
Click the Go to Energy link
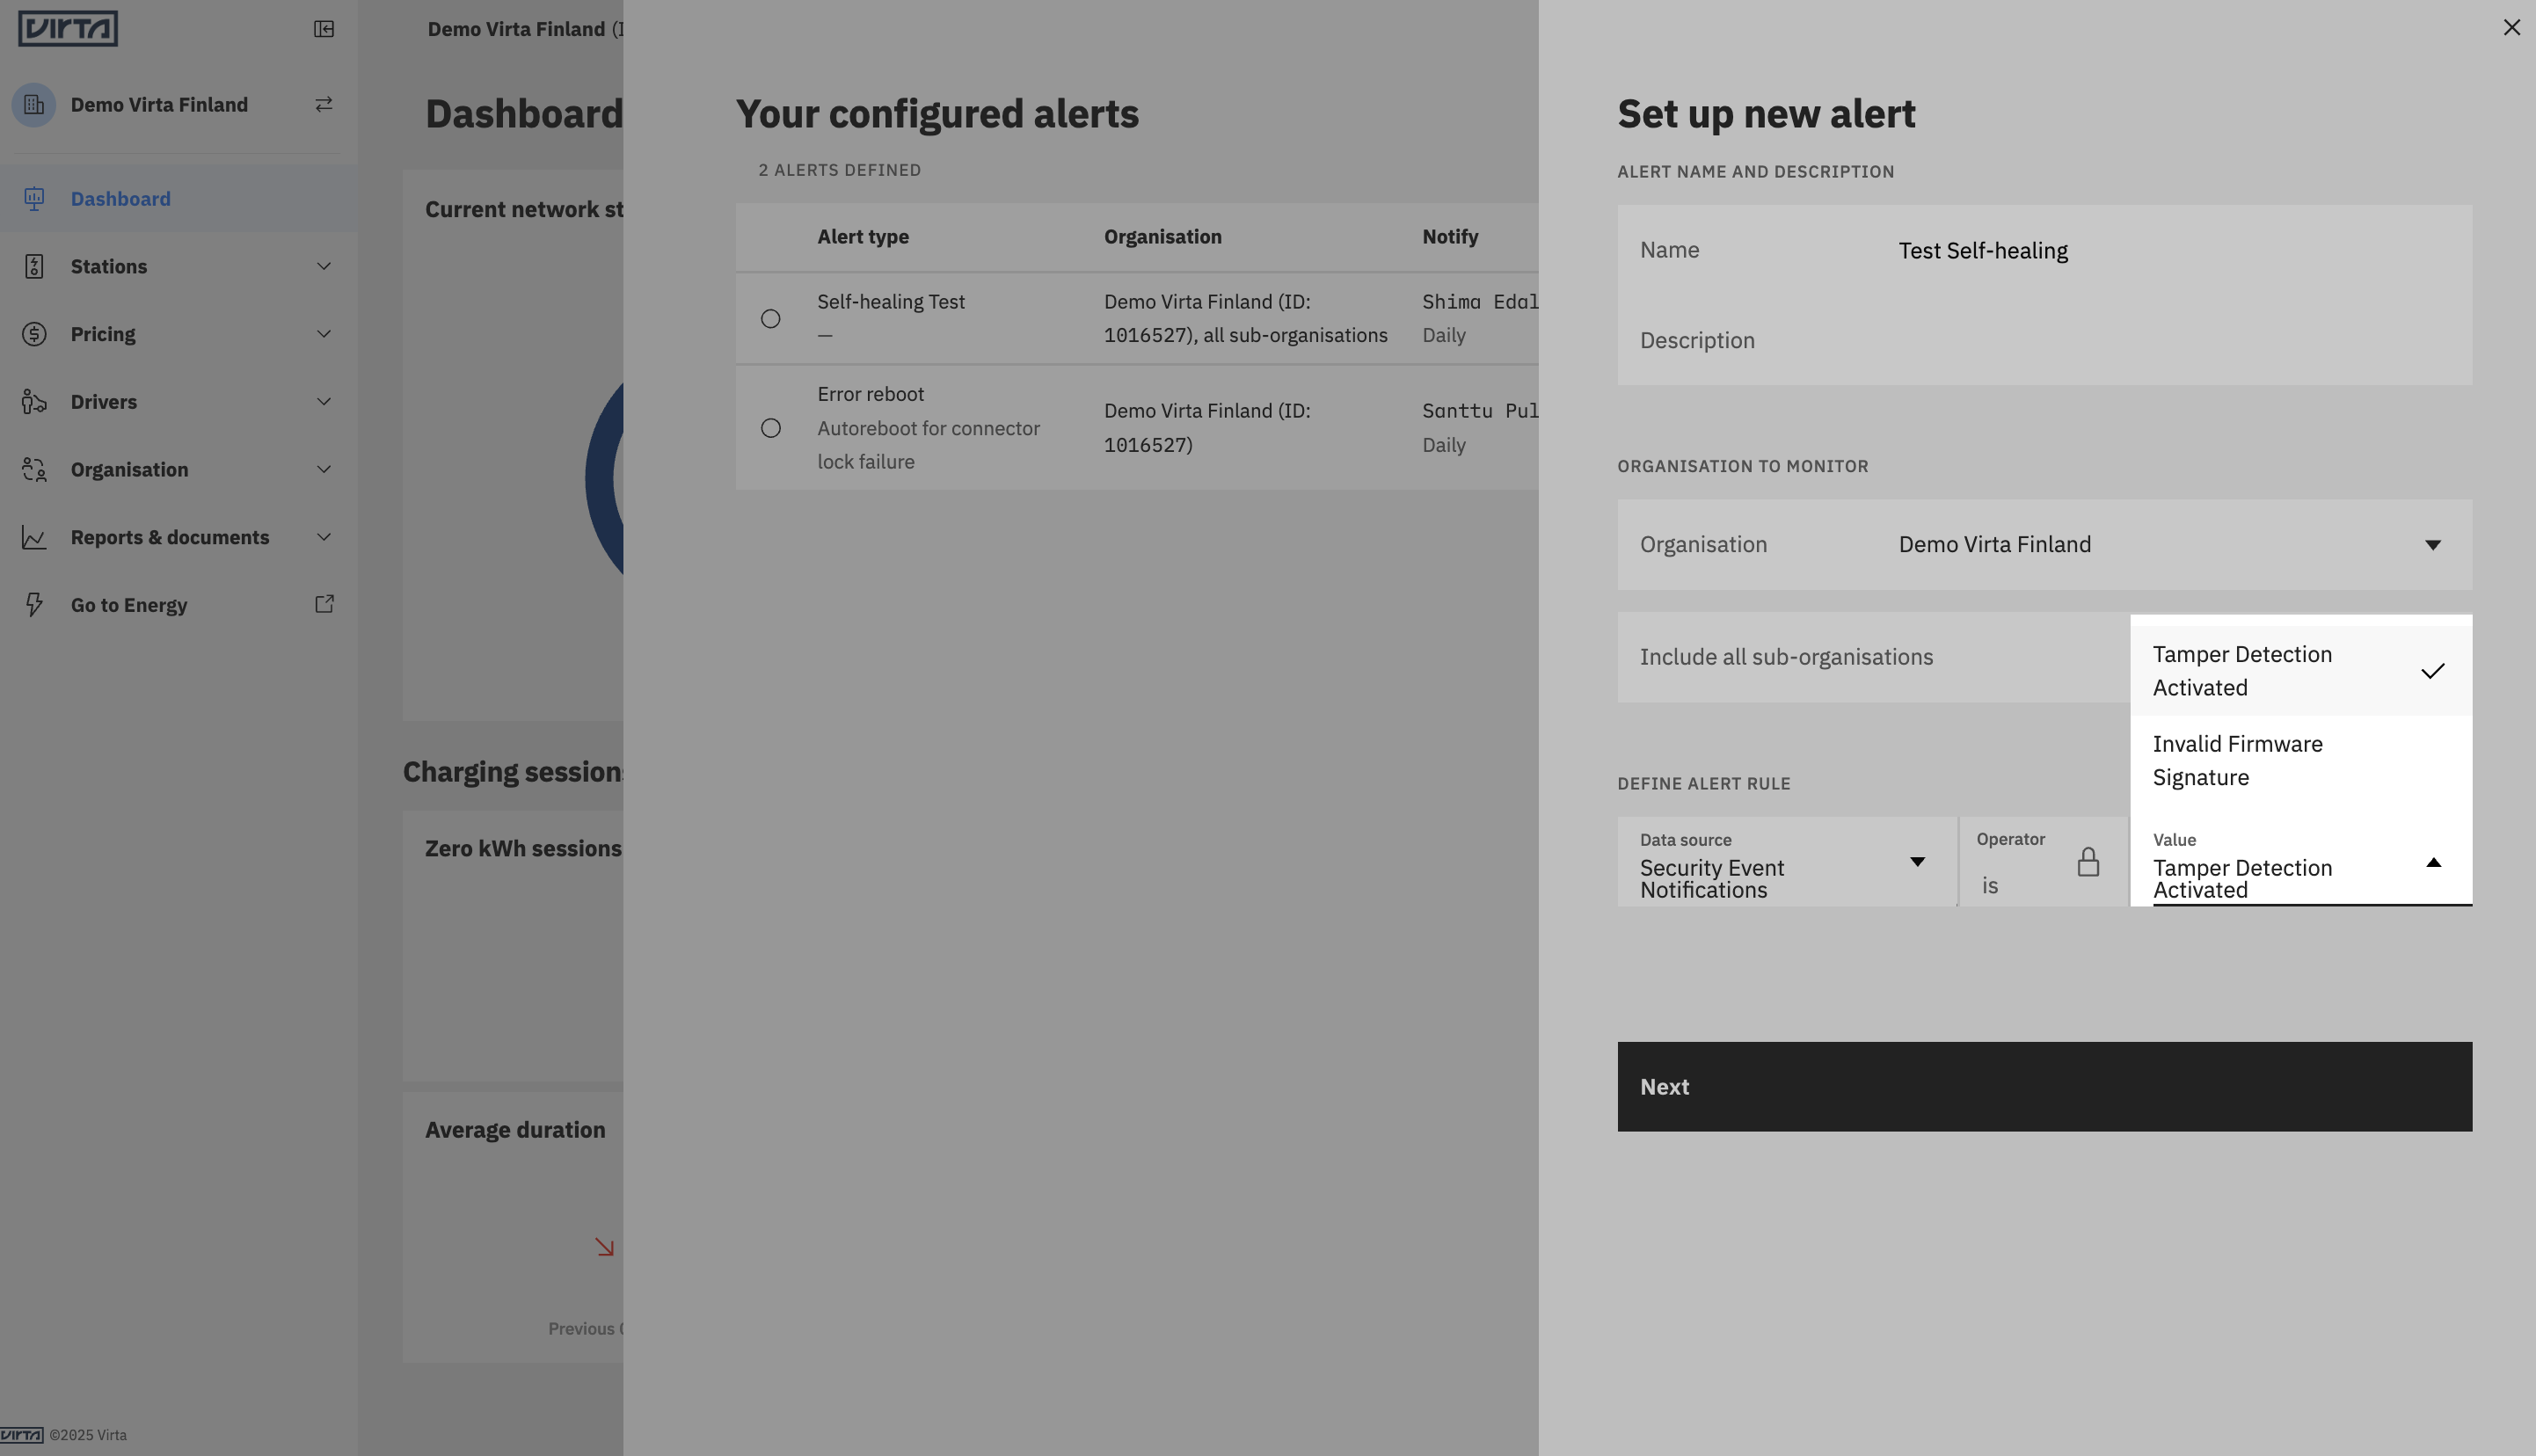pyautogui.click(x=179, y=605)
